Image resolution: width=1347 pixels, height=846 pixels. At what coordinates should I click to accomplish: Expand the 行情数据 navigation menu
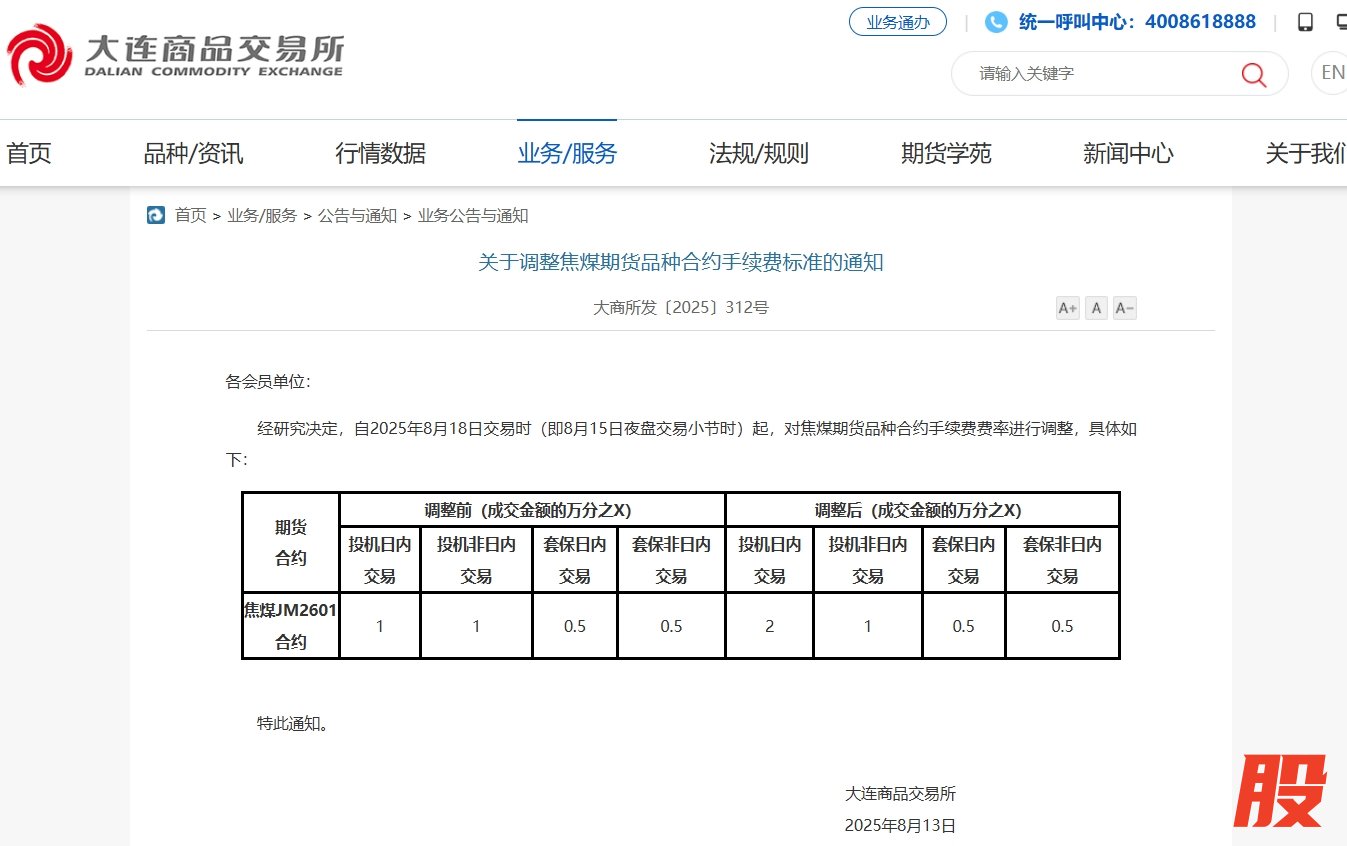tap(380, 153)
